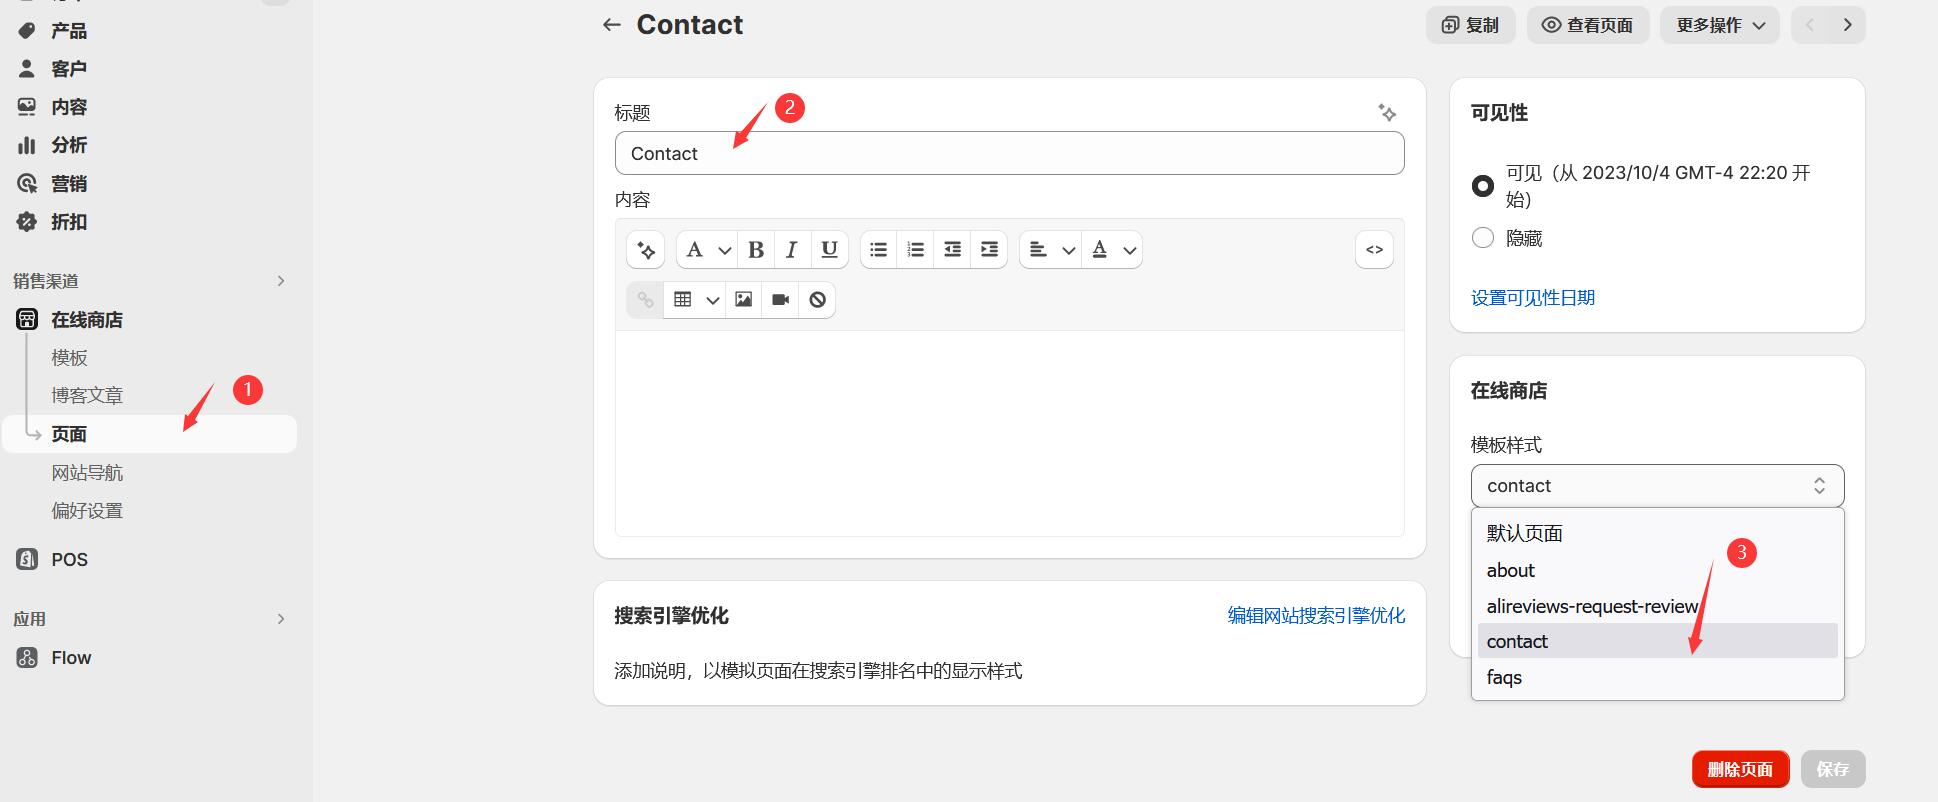
Task: Insert an image into content
Action: coord(743,300)
